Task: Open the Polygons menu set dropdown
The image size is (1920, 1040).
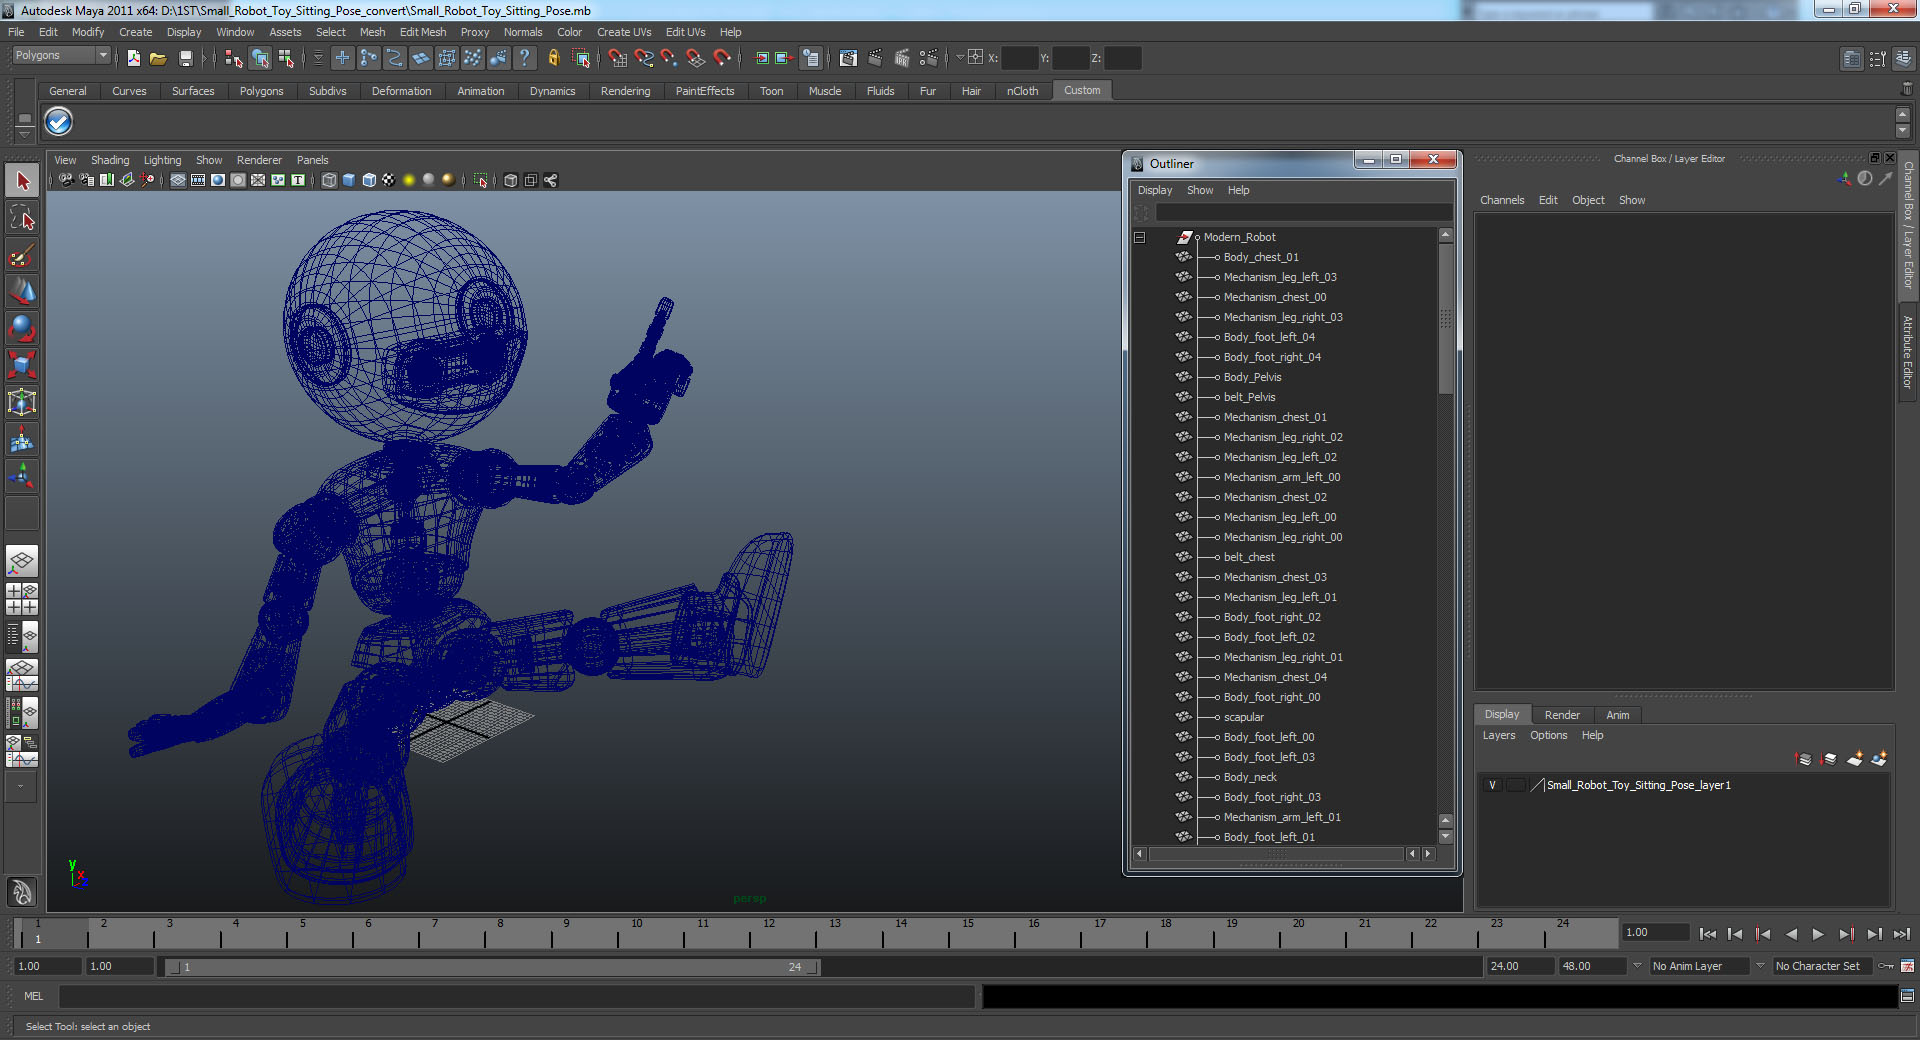Action: [x=61, y=56]
